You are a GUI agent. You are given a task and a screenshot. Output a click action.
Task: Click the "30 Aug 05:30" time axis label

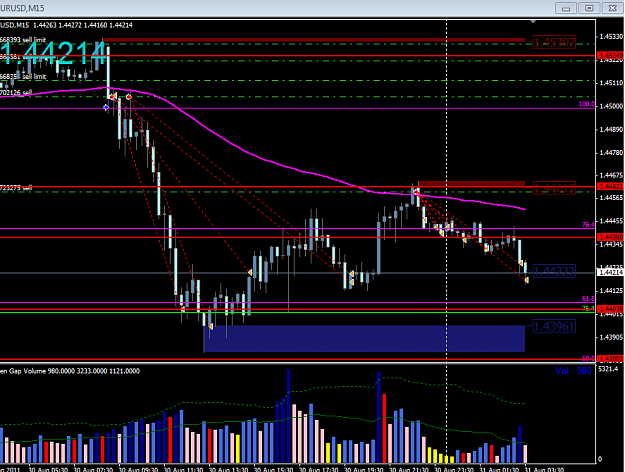tap(48, 469)
